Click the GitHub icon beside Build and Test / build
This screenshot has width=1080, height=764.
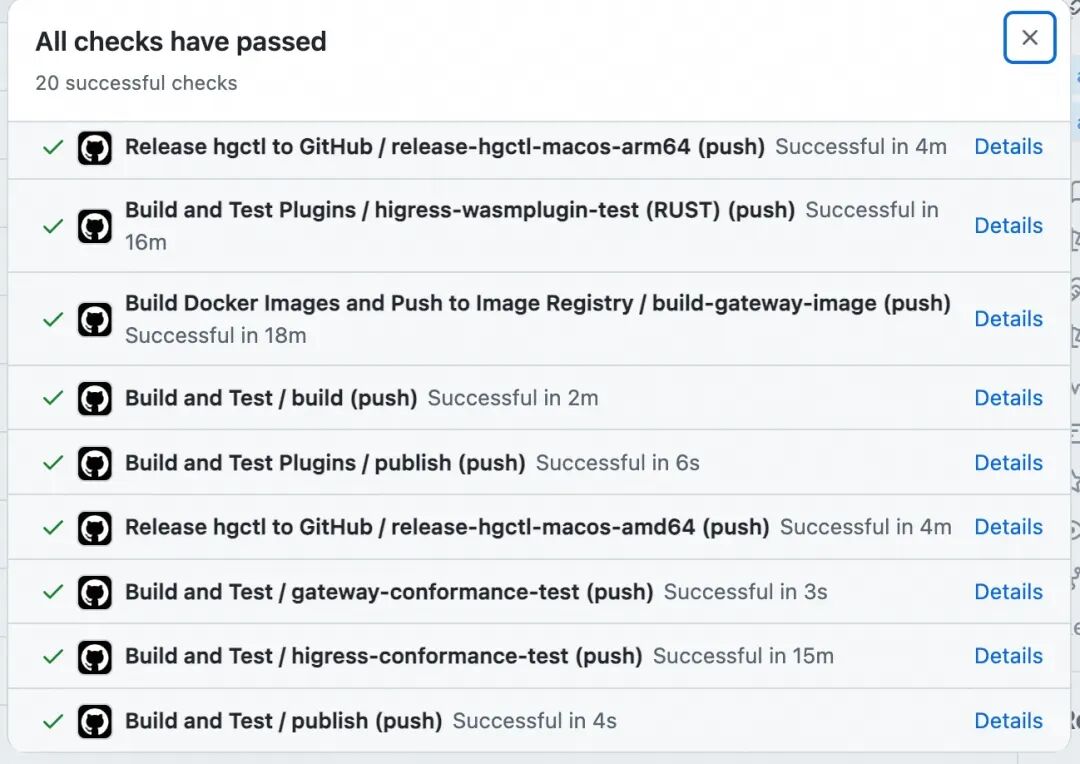point(95,397)
